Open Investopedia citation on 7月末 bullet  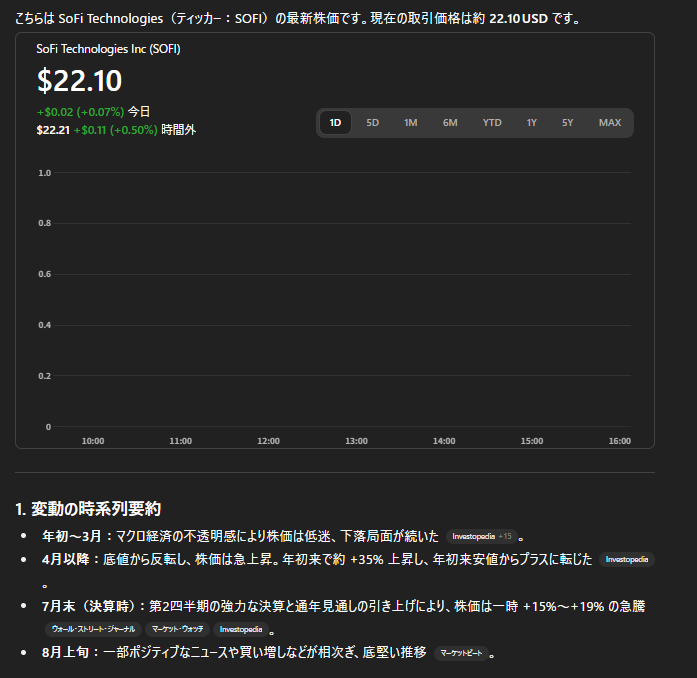pos(241,629)
